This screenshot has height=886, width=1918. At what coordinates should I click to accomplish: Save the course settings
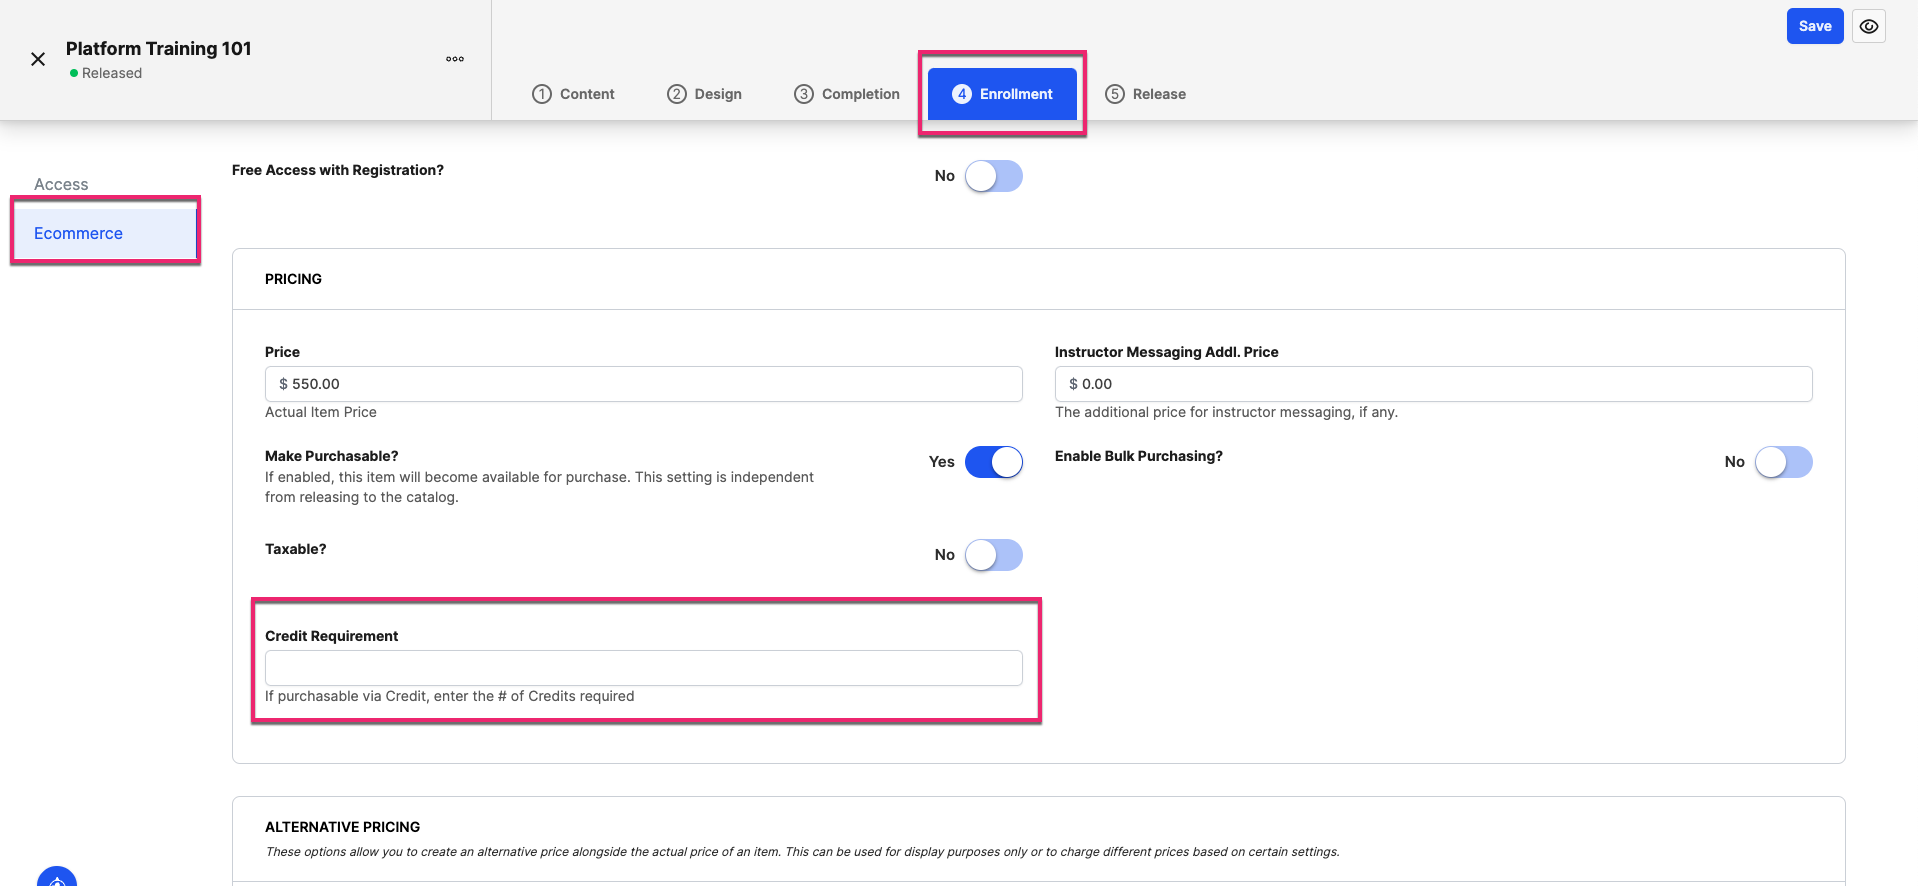pyautogui.click(x=1814, y=27)
